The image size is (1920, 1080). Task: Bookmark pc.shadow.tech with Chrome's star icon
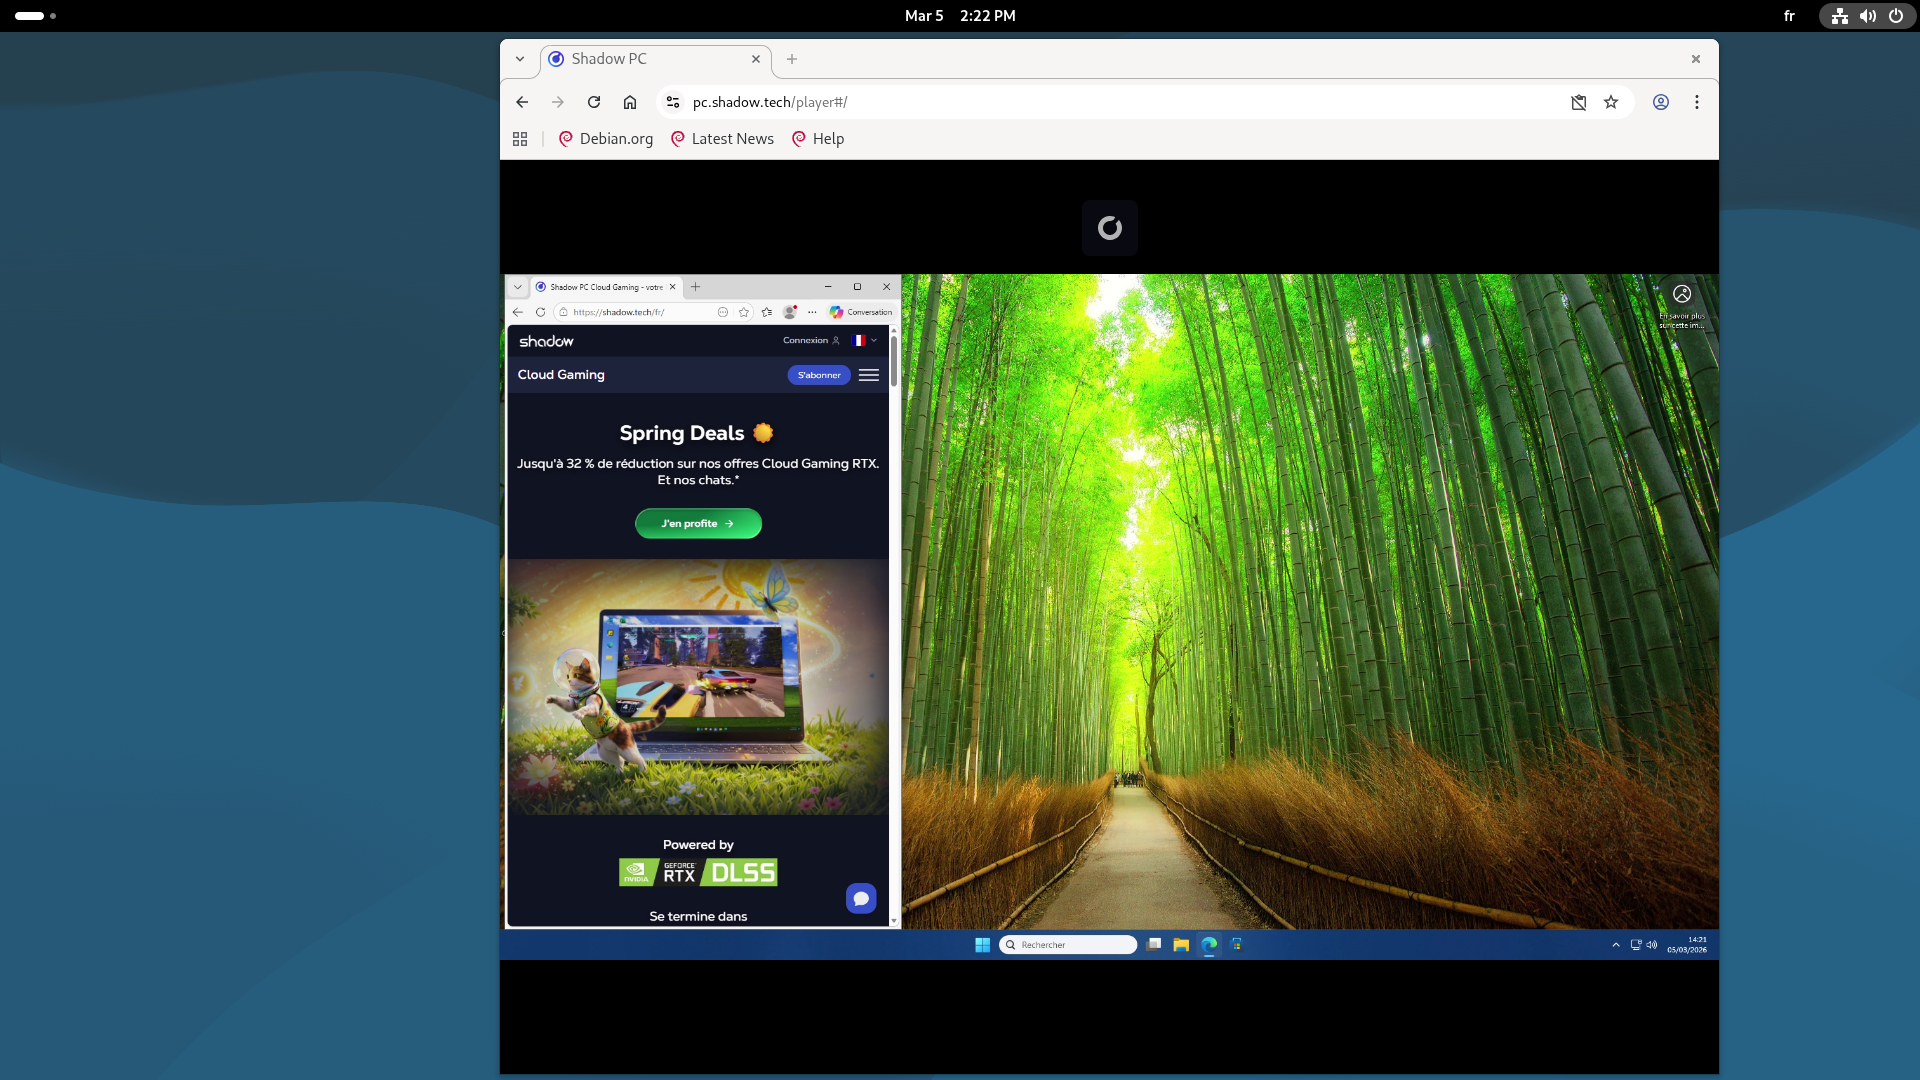[x=1611, y=102]
